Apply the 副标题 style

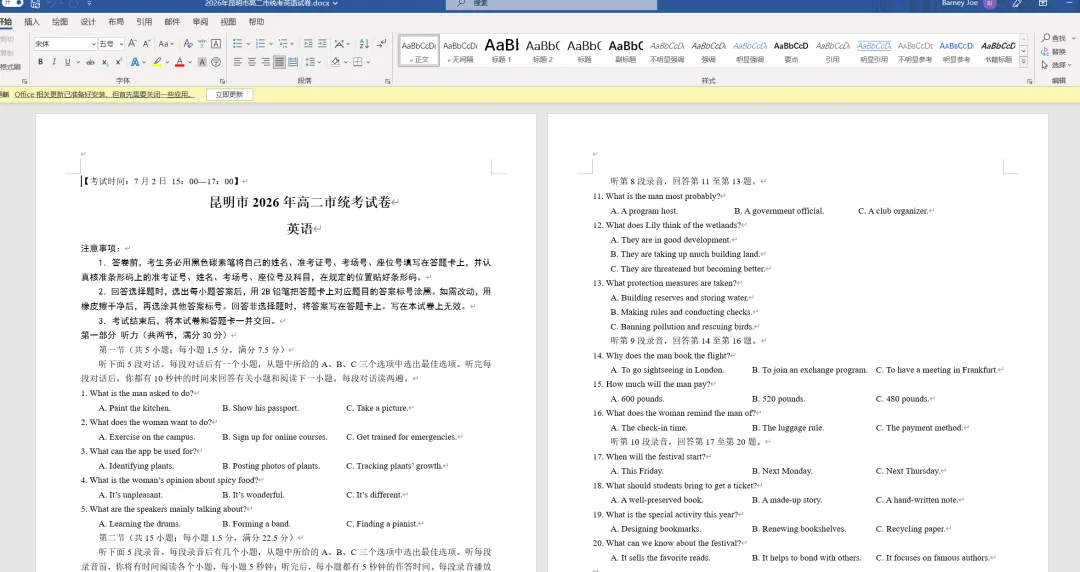[625, 50]
